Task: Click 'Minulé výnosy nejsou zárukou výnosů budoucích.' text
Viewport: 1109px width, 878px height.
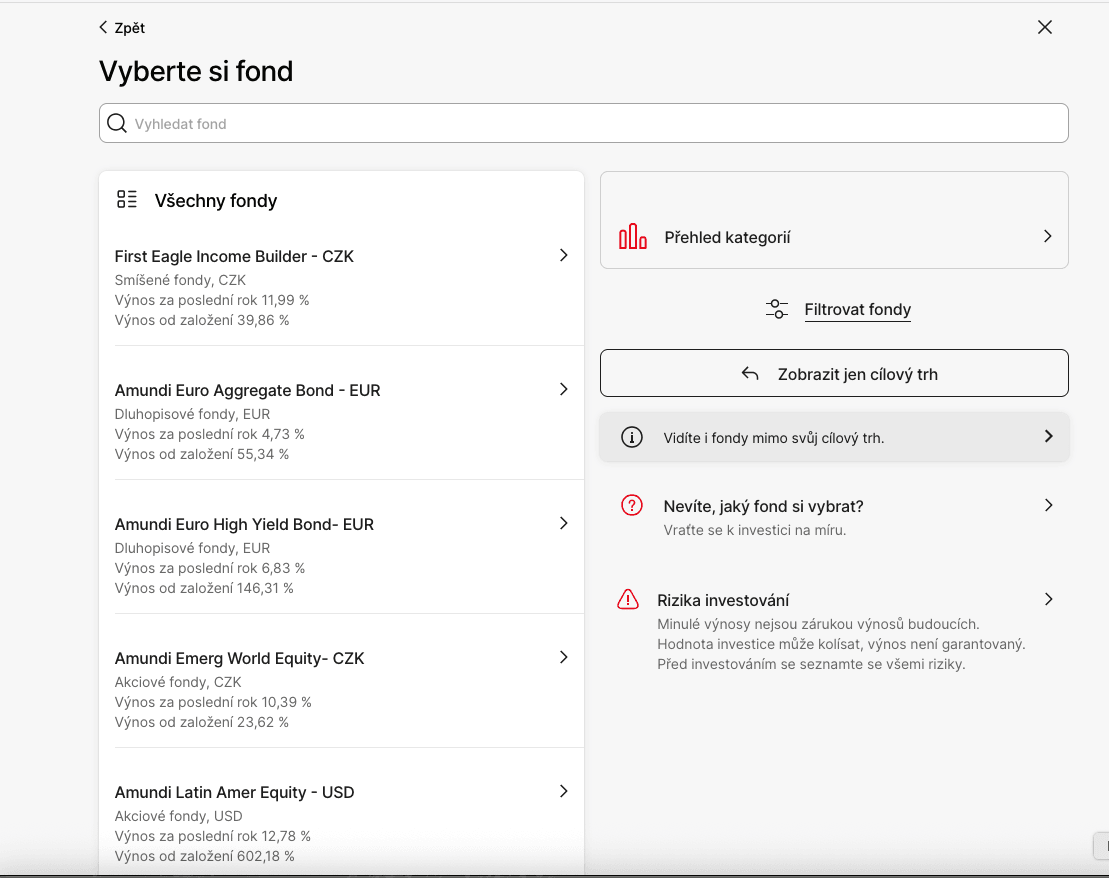Action: point(818,624)
